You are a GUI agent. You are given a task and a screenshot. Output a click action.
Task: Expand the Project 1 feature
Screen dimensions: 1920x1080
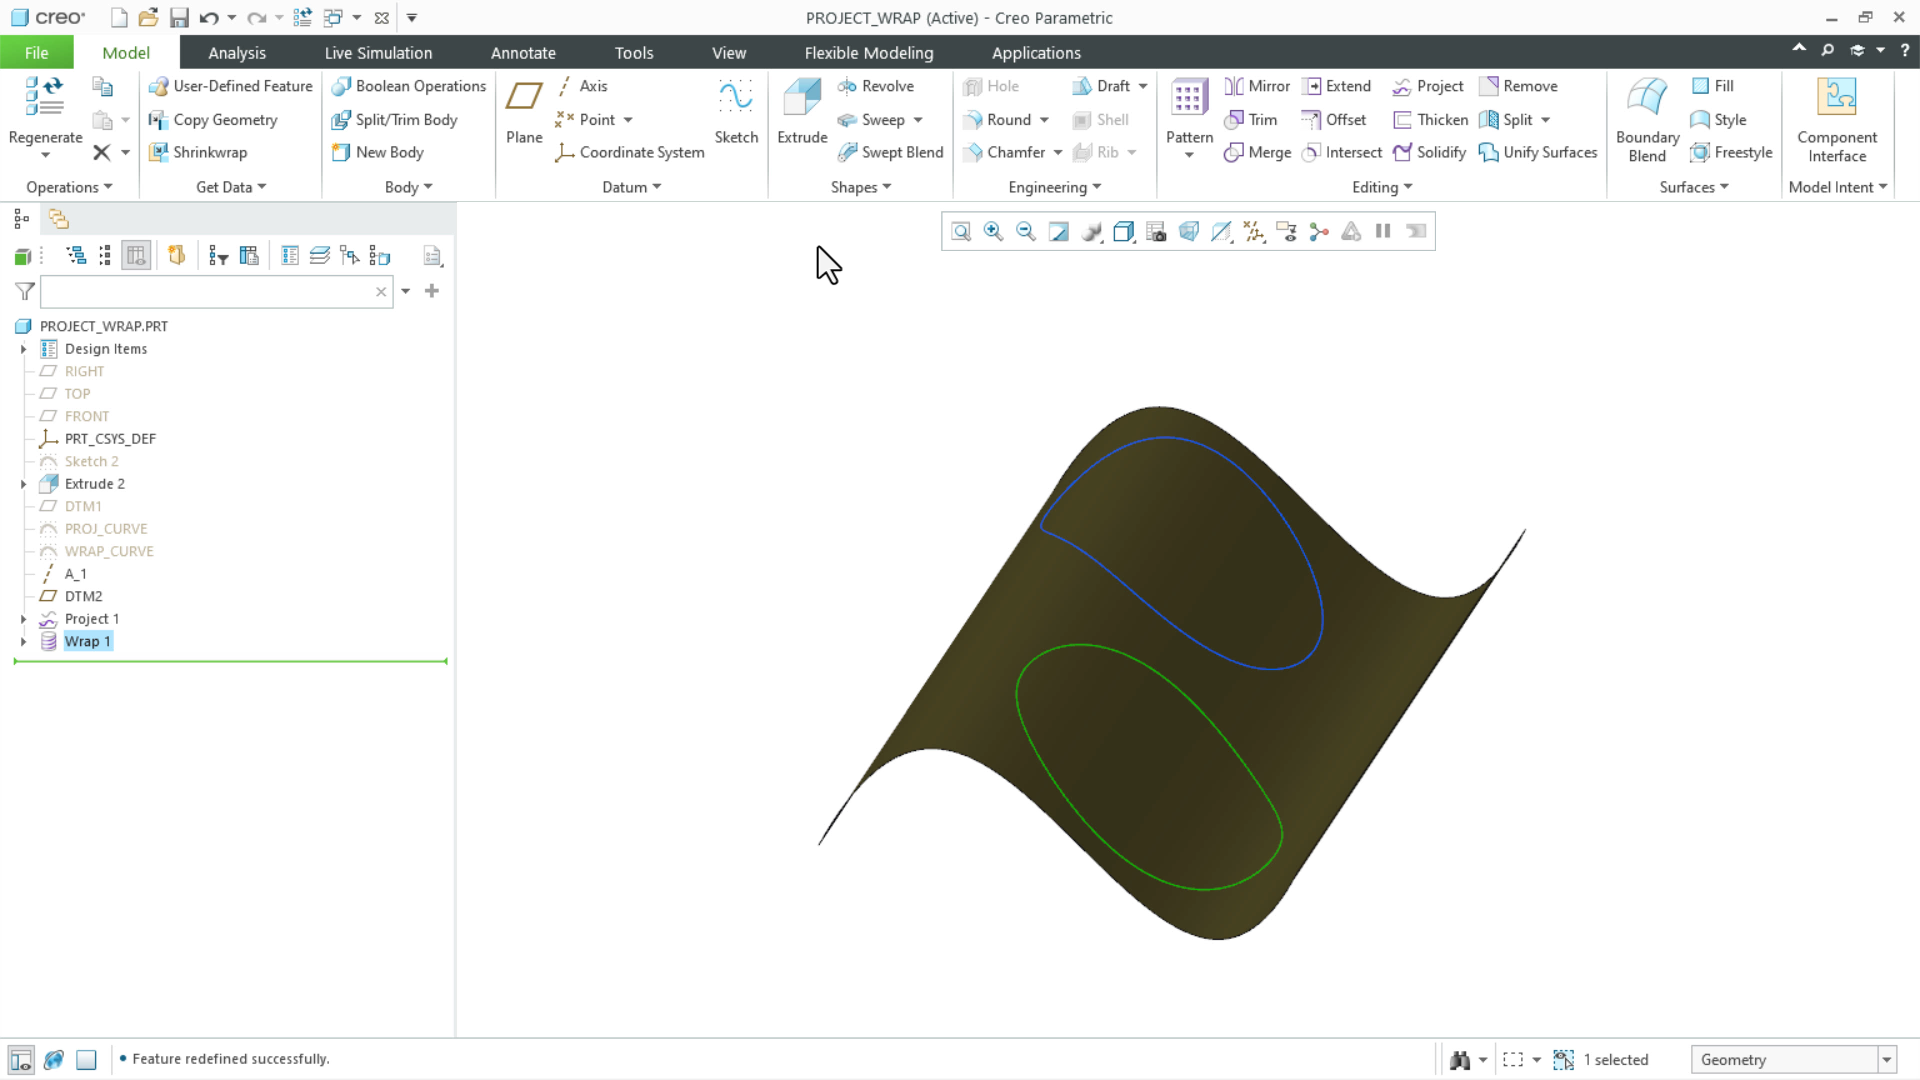coord(23,619)
